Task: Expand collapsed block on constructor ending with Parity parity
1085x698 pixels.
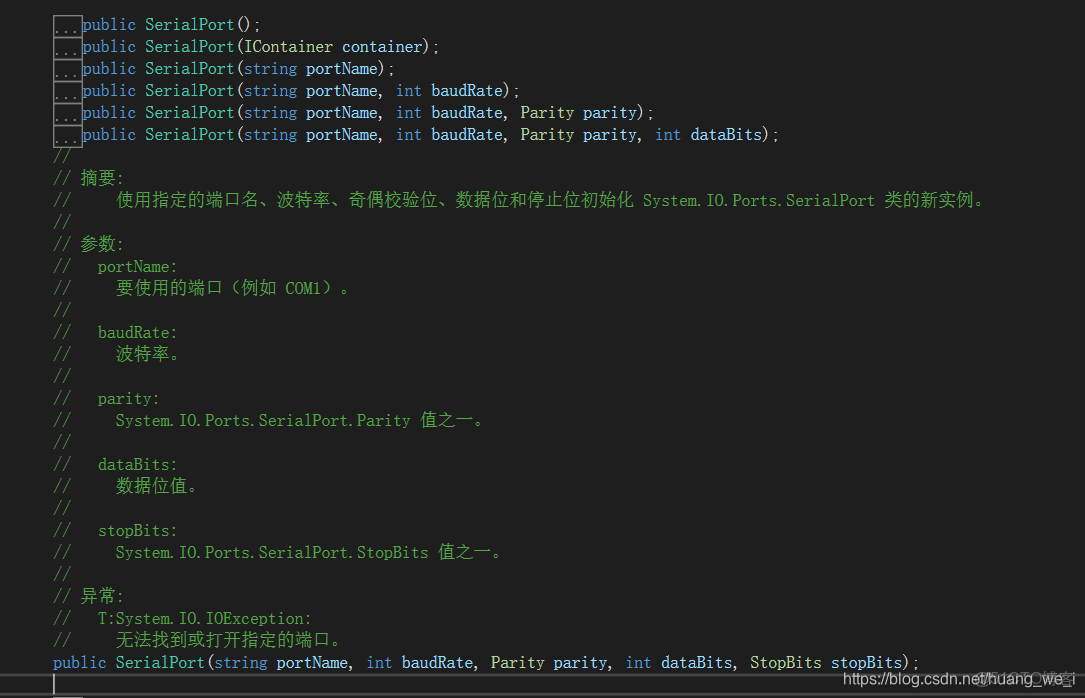Action: coord(67,113)
